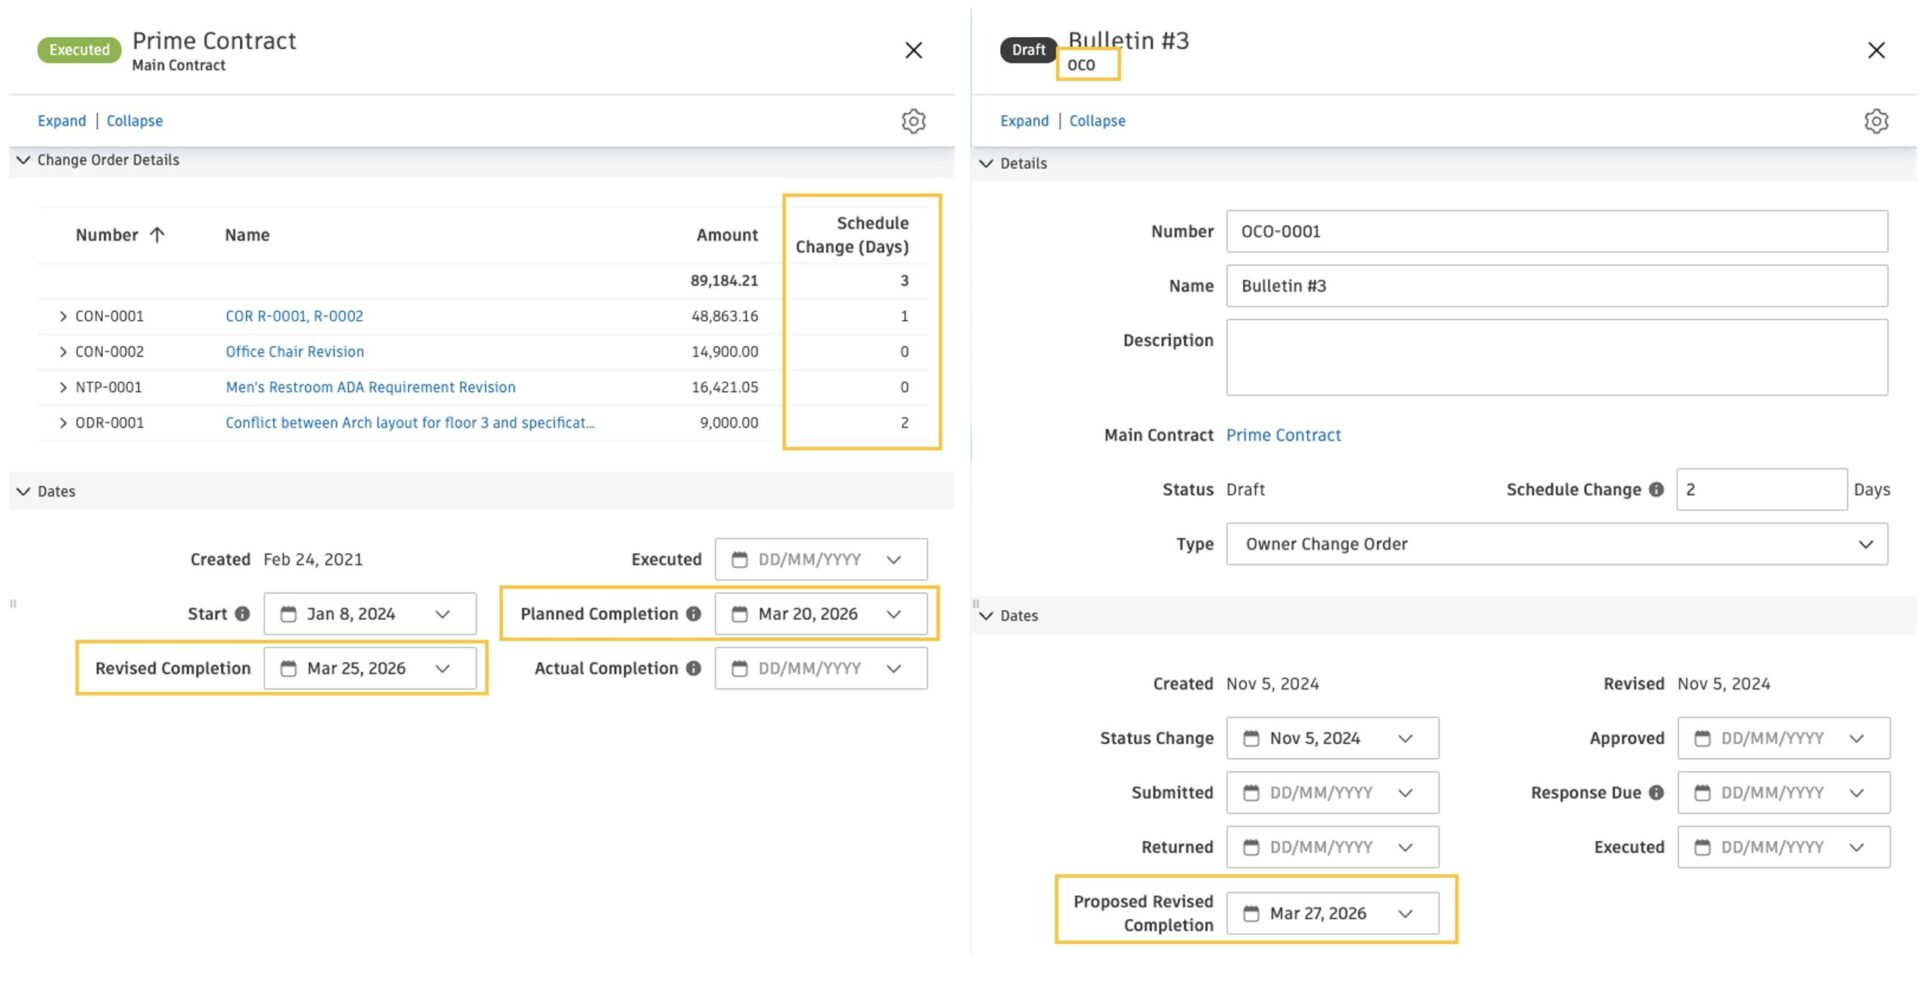Image resolution: width=1920 pixels, height=990 pixels.
Task: Open settings gear in Bulletin #3 panel
Action: pyautogui.click(x=1876, y=121)
